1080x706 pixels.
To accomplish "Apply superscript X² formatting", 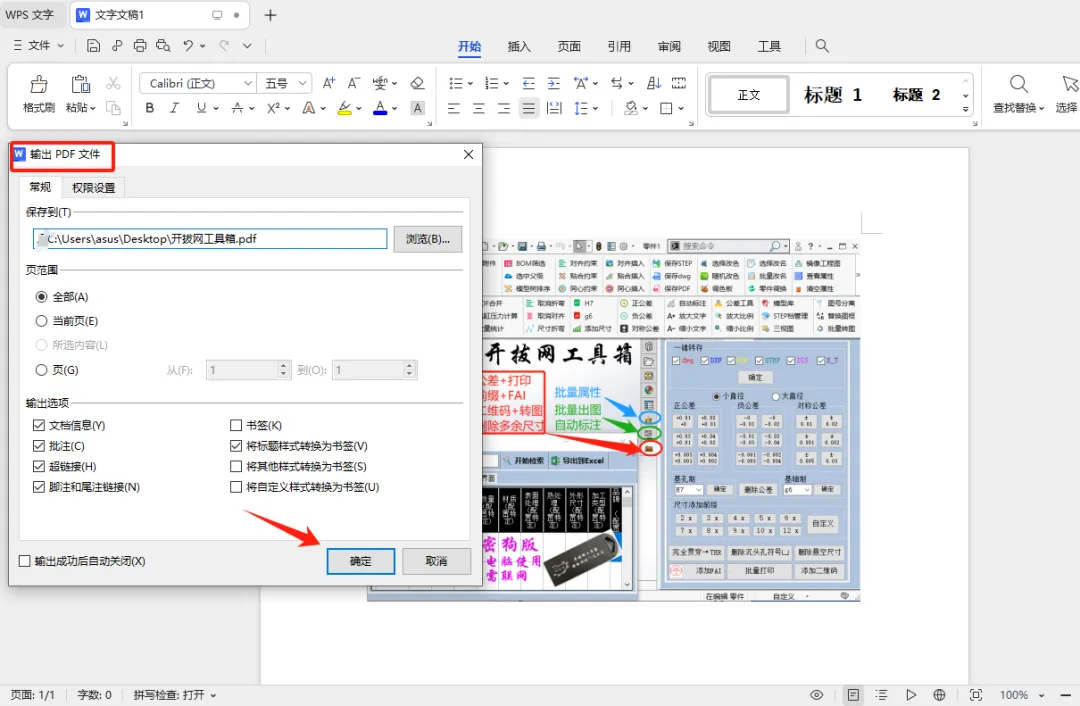I will (x=273, y=108).
